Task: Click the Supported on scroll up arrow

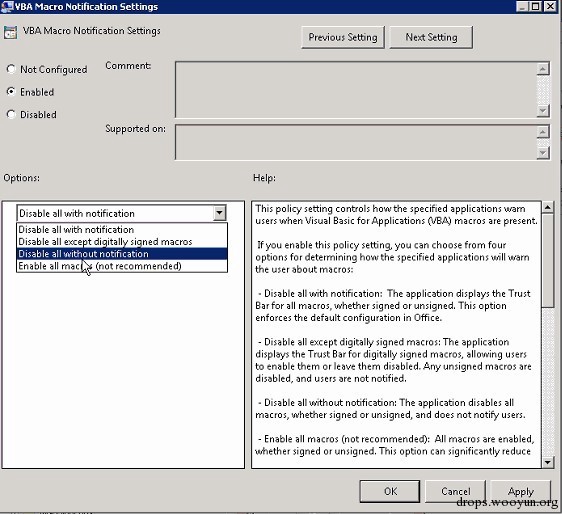Action: click(x=543, y=132)
